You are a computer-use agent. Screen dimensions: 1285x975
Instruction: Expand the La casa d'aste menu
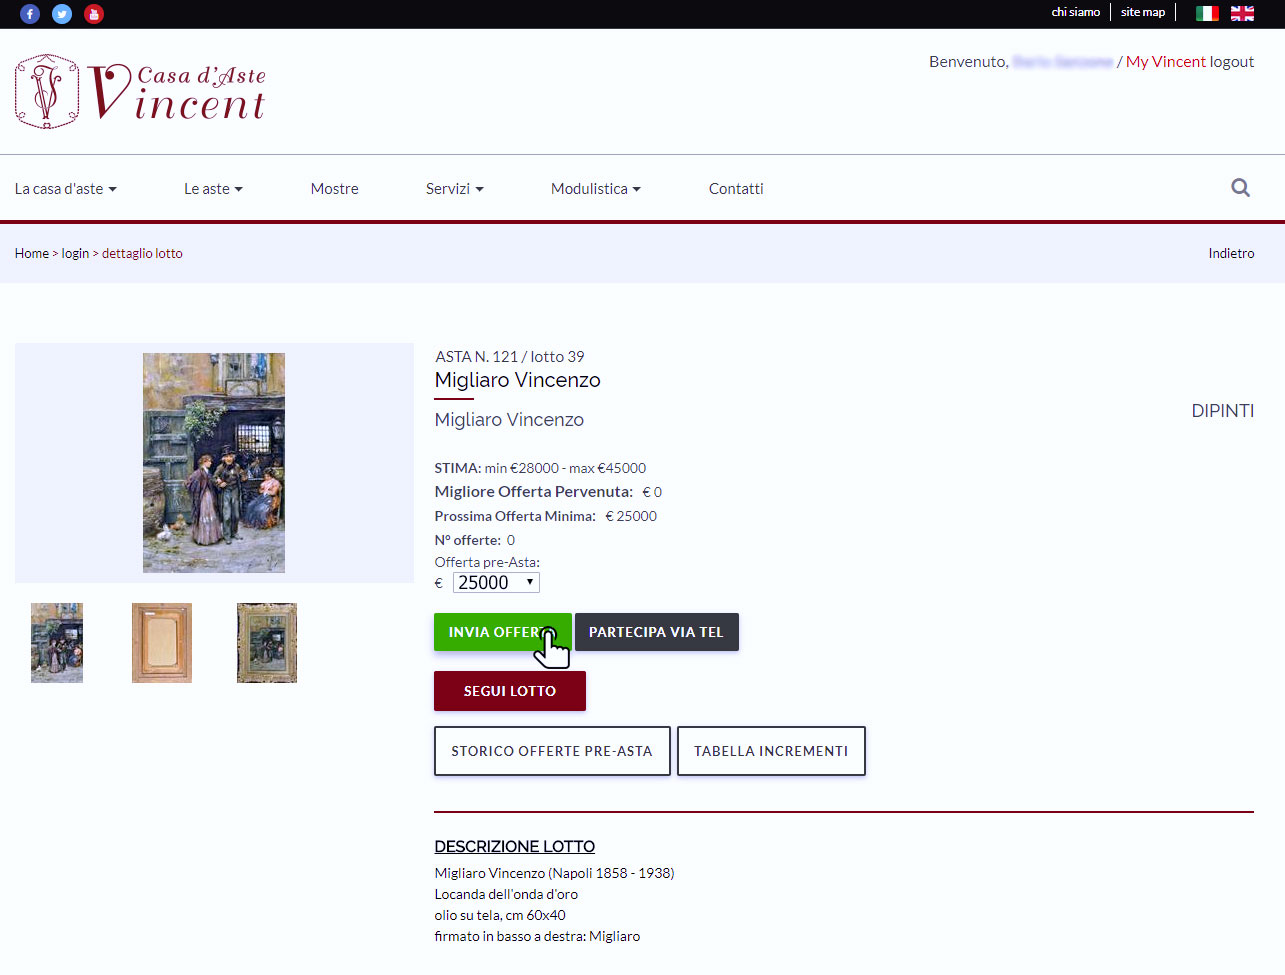pos(65,189)
